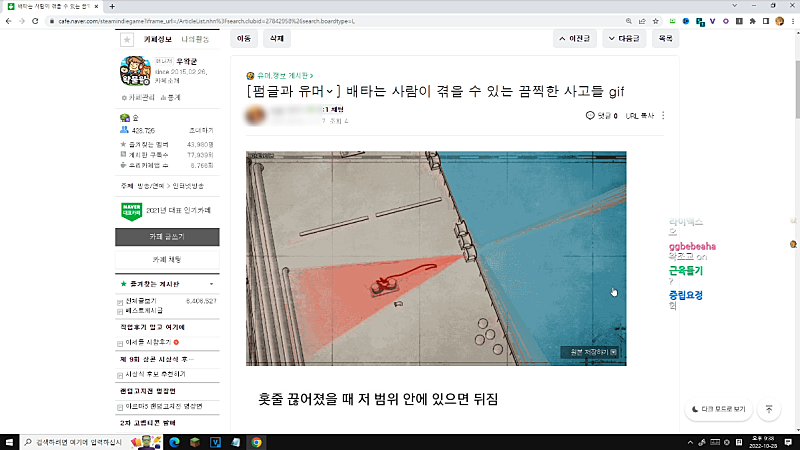Select the 나의활동 tab
The width and height of the screenshot is (800, 450).
tap(195, 39)
